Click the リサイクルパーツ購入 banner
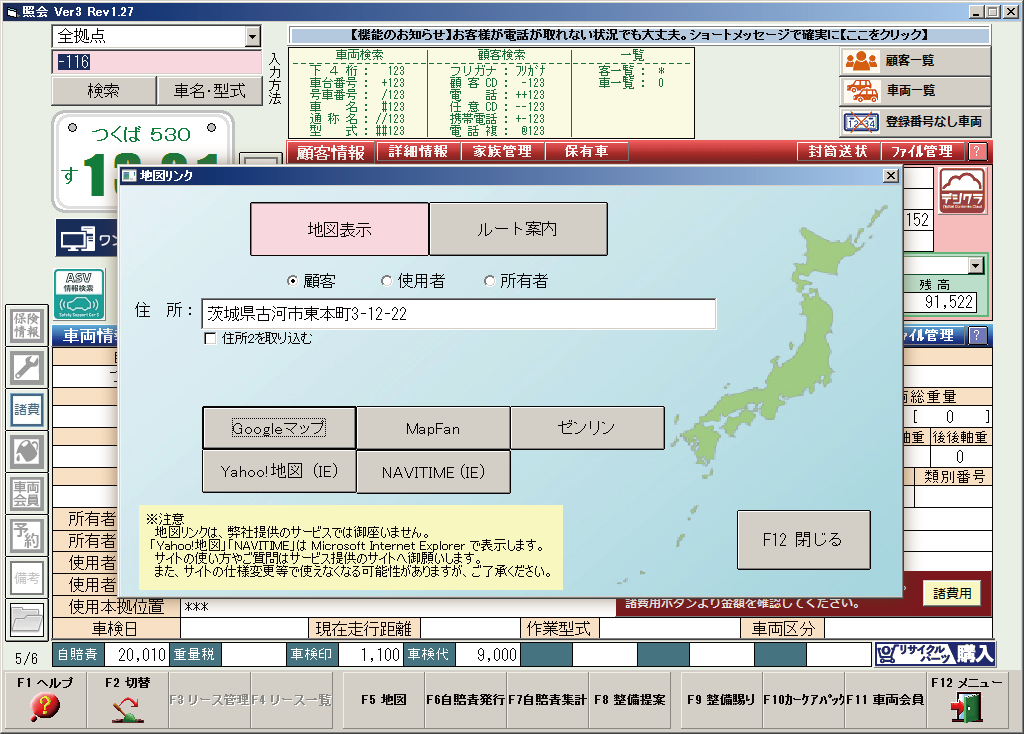 [x=935, y=654]
